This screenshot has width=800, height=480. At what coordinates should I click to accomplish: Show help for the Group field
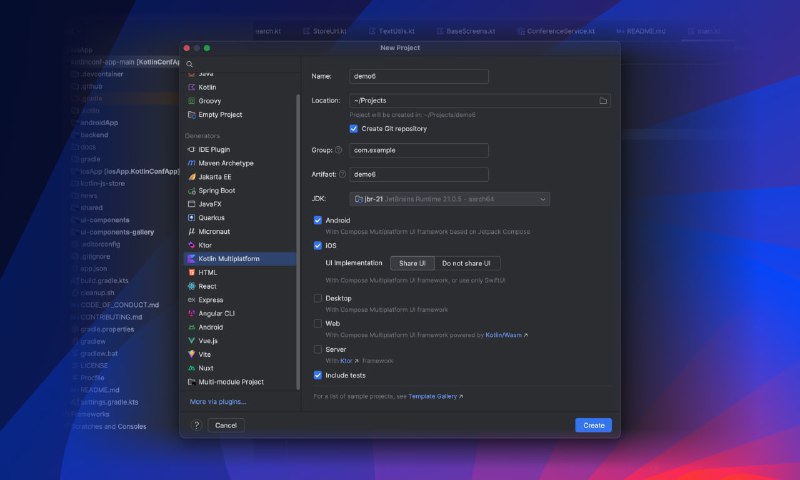click(x=338, y=150)
